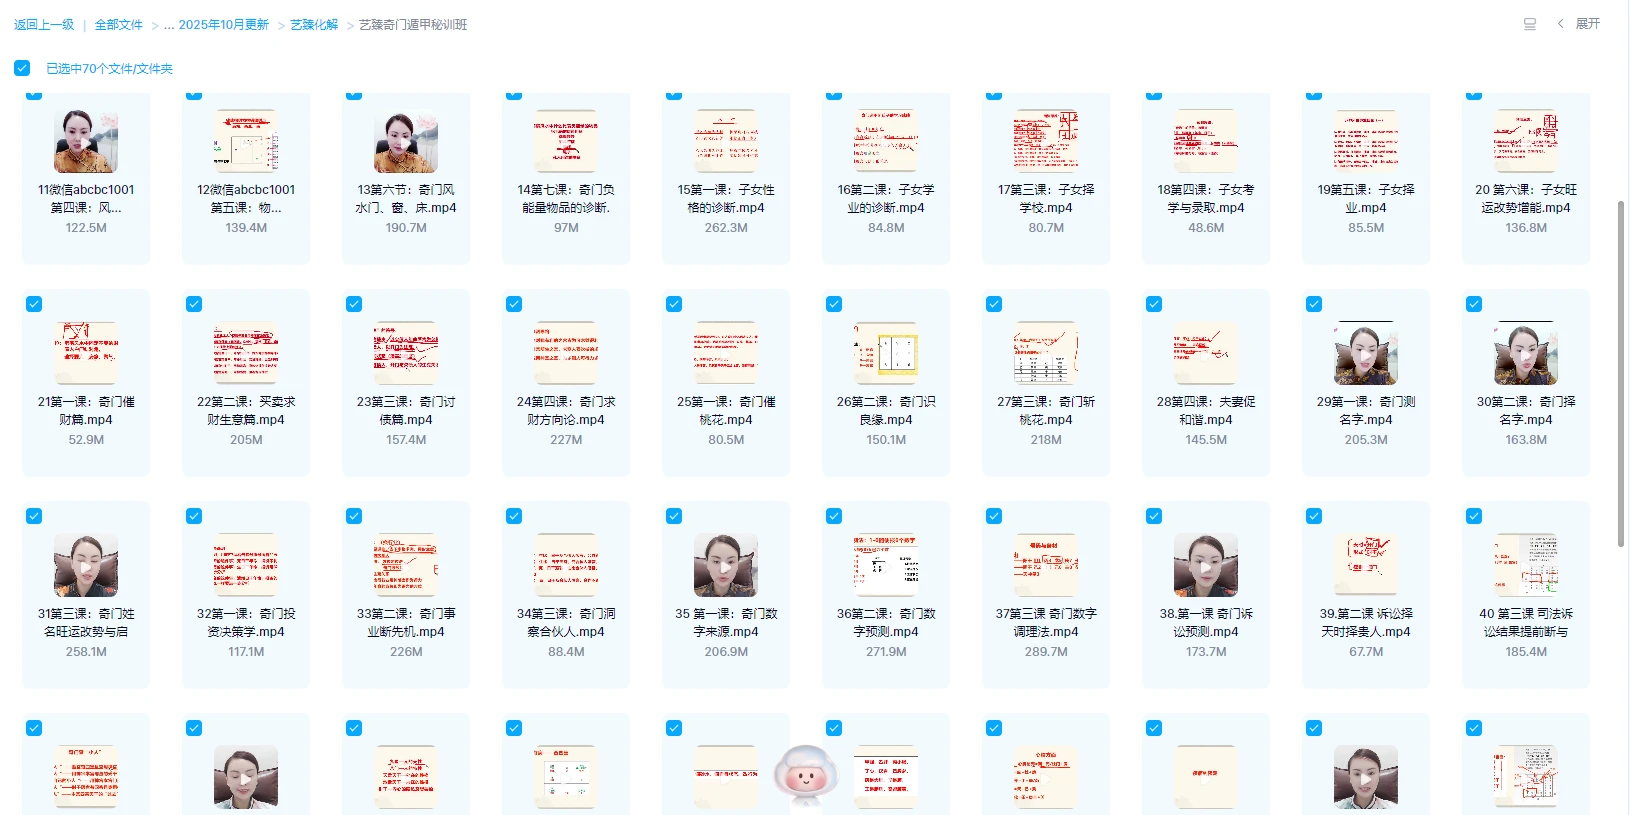Open the 29第一课 奇门测名字.mp4 video thumbnail

tap(1366, 354)
